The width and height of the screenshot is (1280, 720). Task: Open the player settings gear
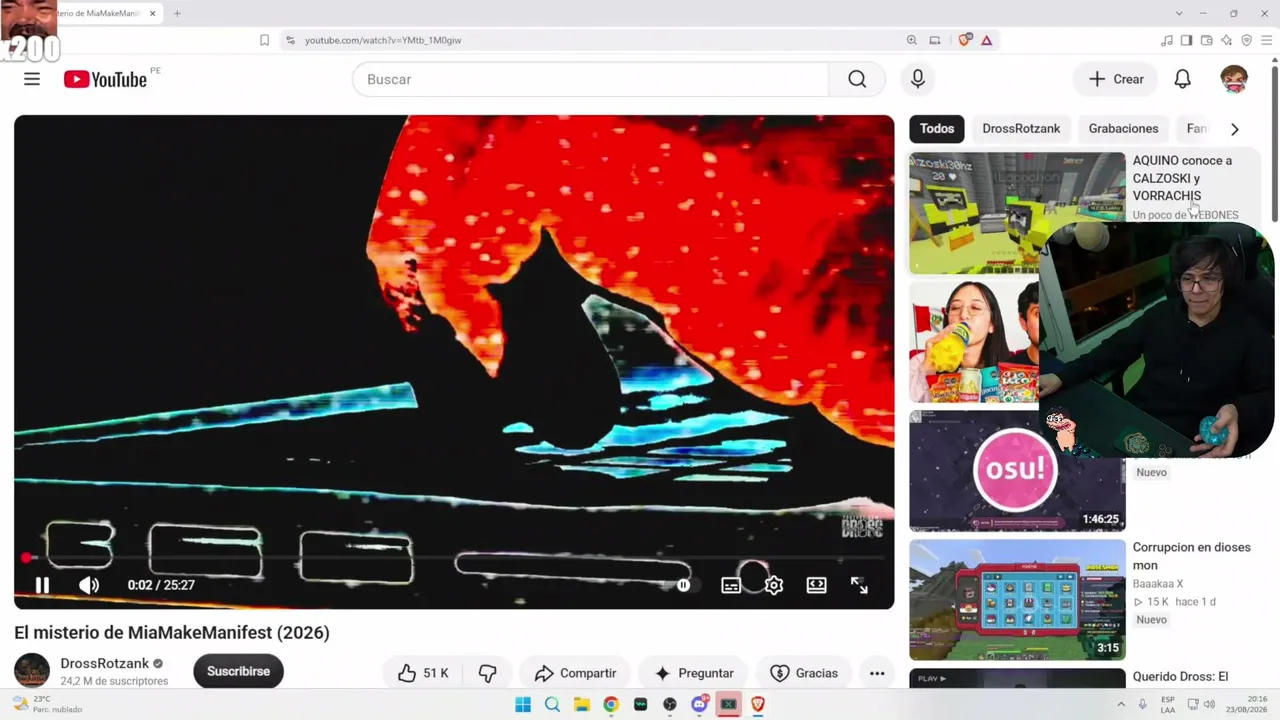(774, 585)
